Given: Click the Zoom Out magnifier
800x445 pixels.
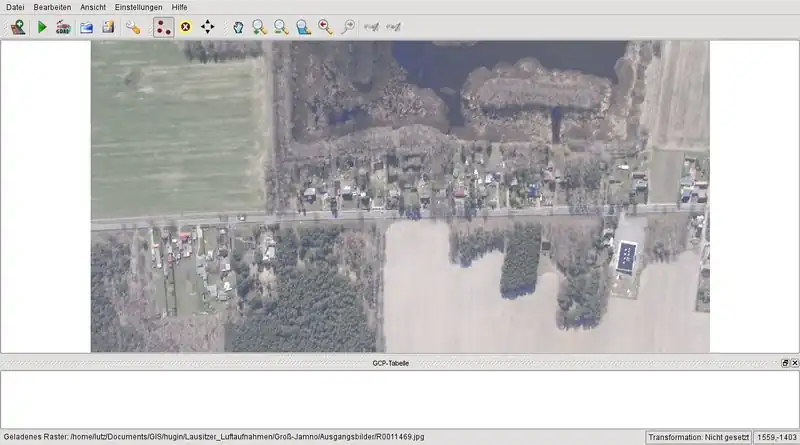Looking at the screenshot, I should 281,27.
